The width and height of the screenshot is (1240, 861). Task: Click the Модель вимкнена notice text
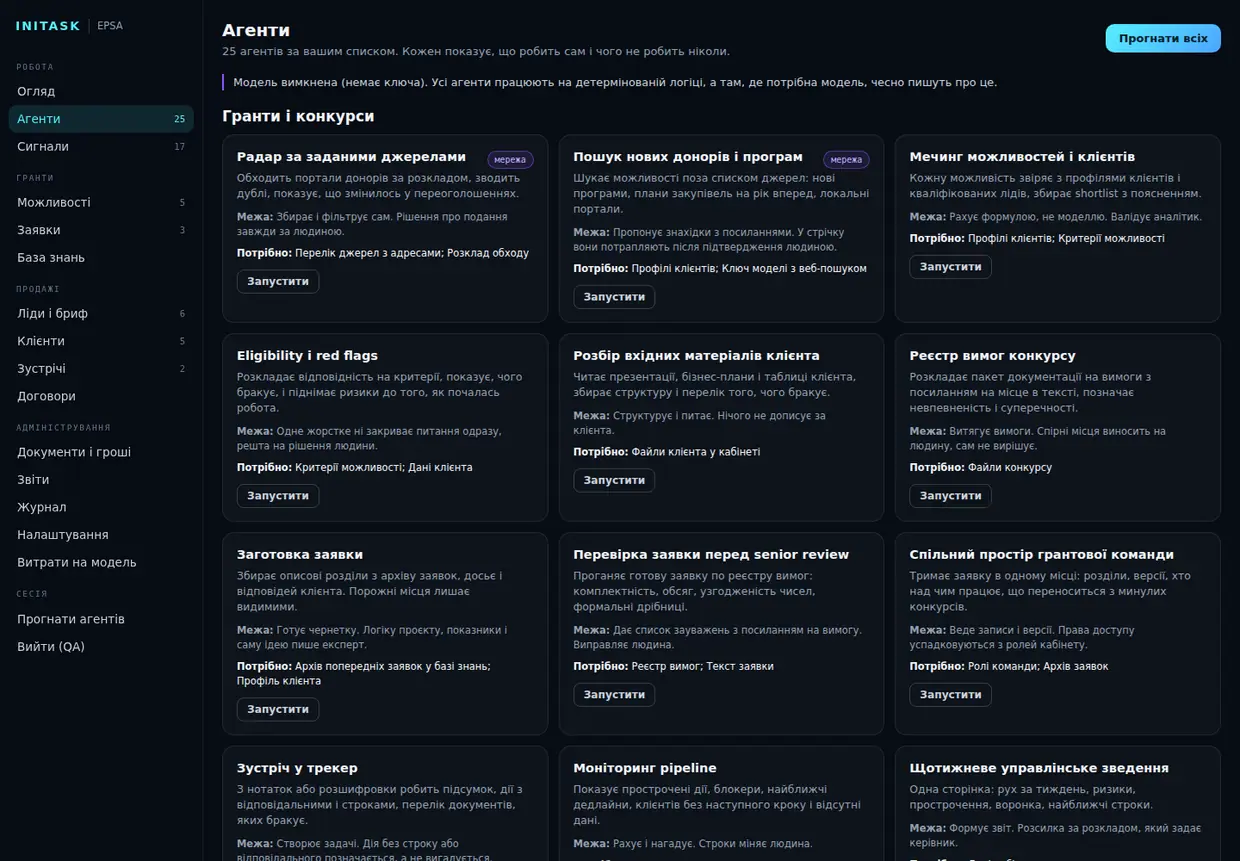pyautogui.click(x=615, y=82)
